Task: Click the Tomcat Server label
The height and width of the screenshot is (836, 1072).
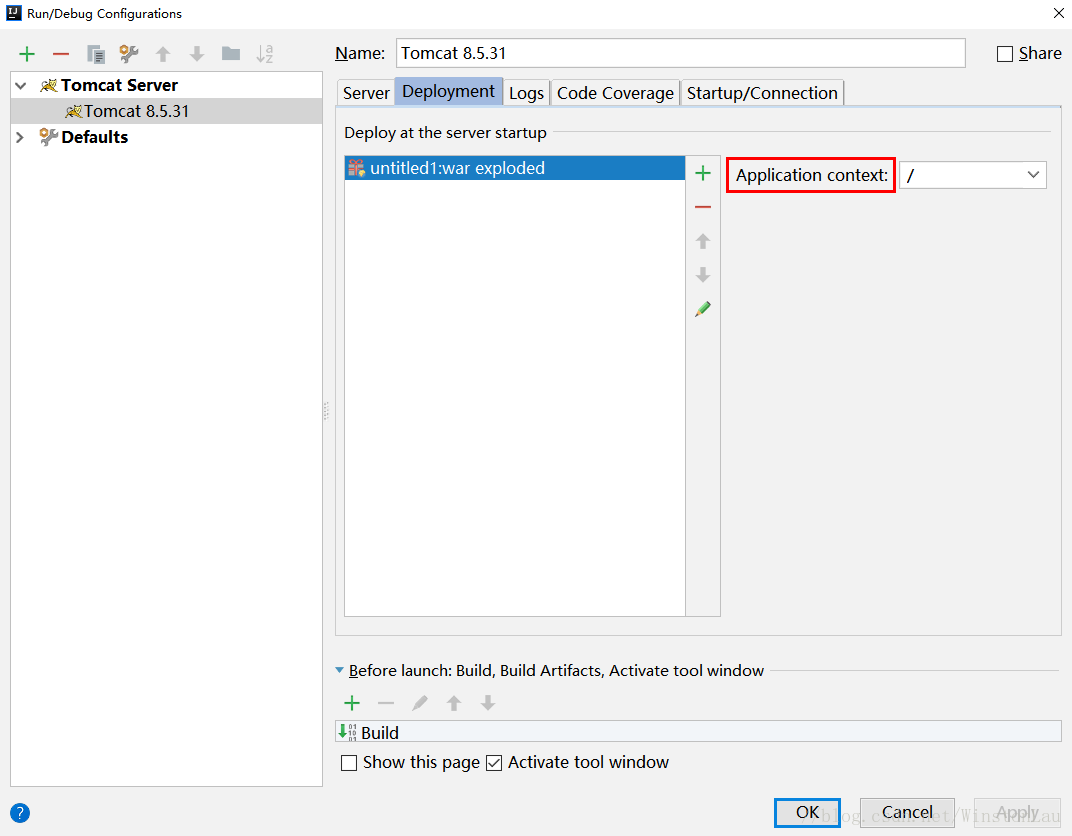Action: 120,85
